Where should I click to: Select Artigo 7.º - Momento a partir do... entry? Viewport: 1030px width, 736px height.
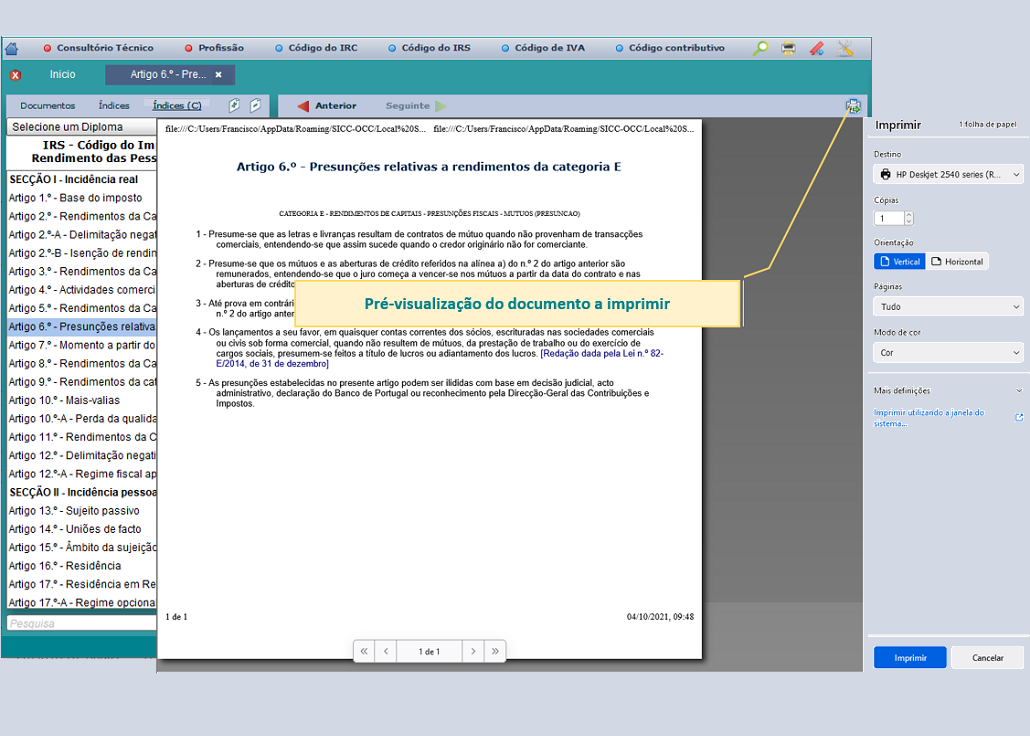click(82, 345)
